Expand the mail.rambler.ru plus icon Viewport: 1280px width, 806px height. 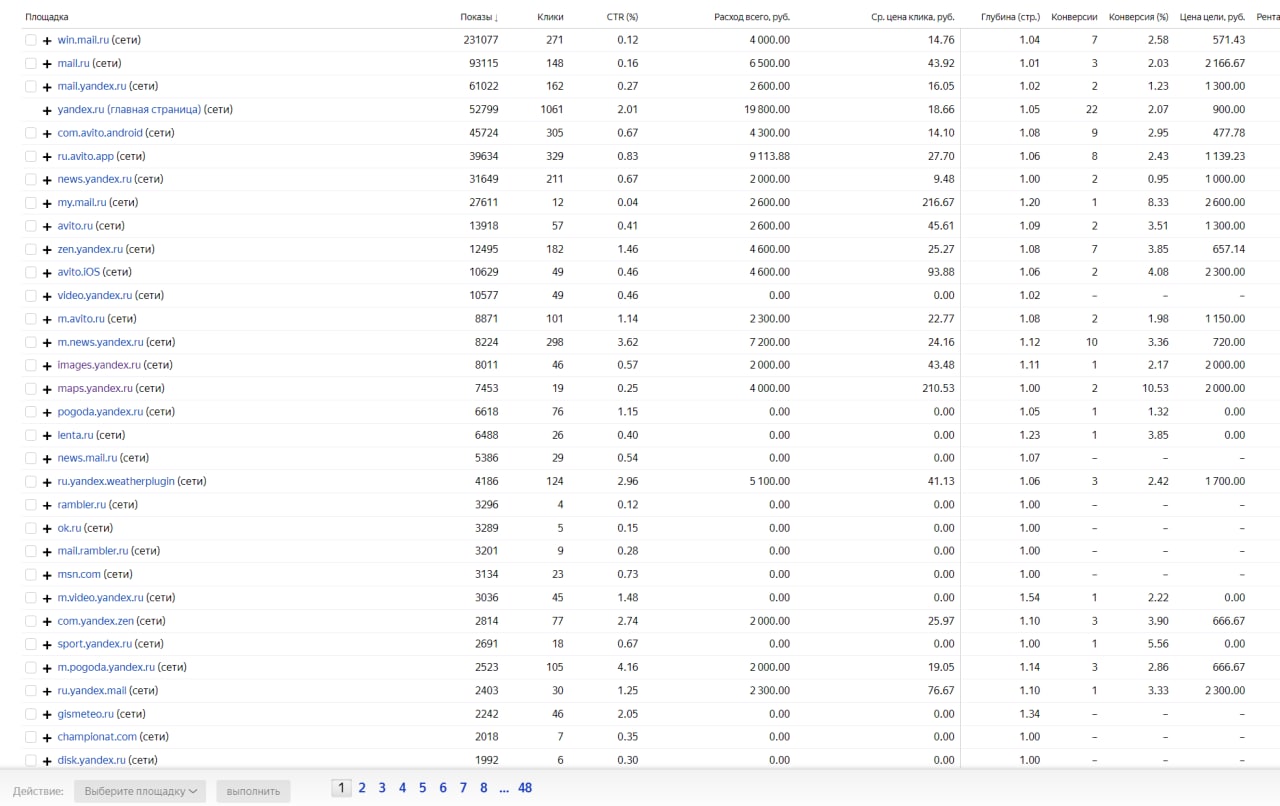[47, 551]
